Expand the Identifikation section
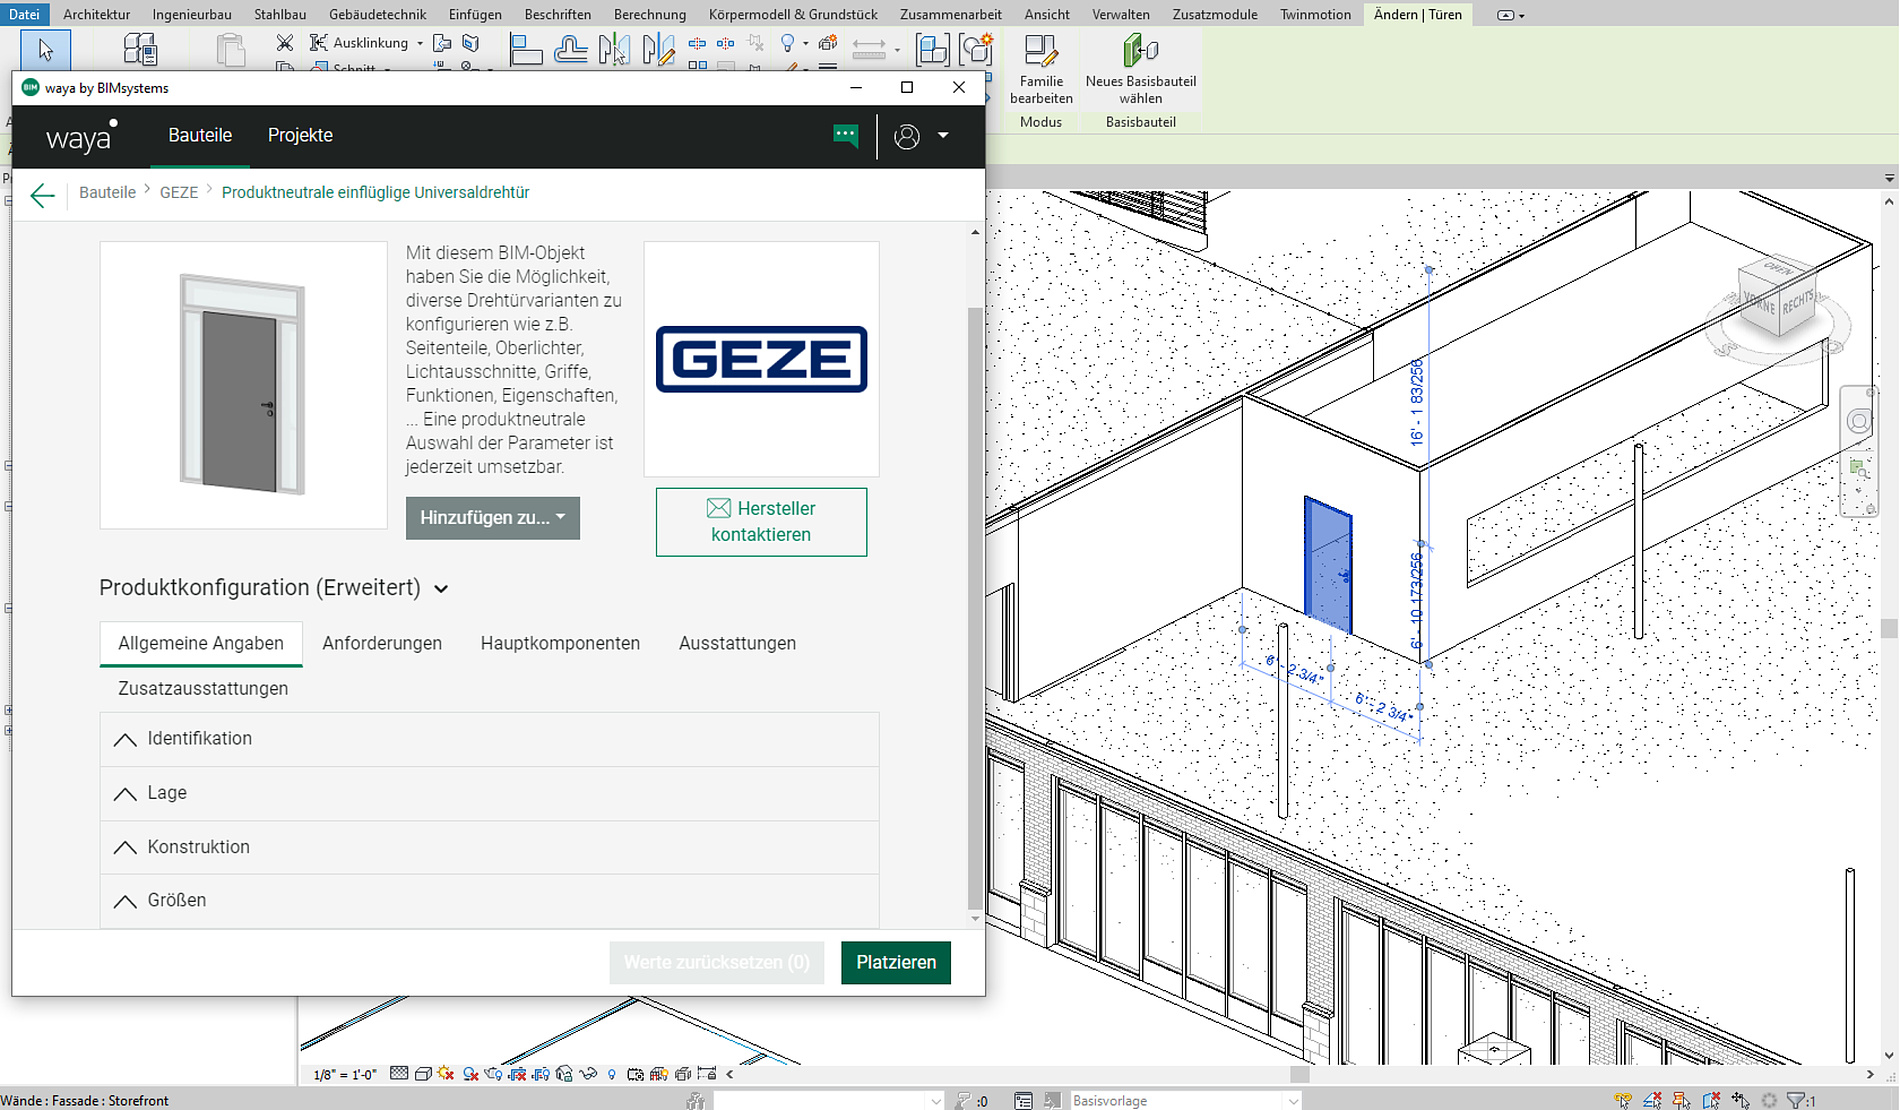Screen dimensions: 1900x1110 [x=489, y=739]
